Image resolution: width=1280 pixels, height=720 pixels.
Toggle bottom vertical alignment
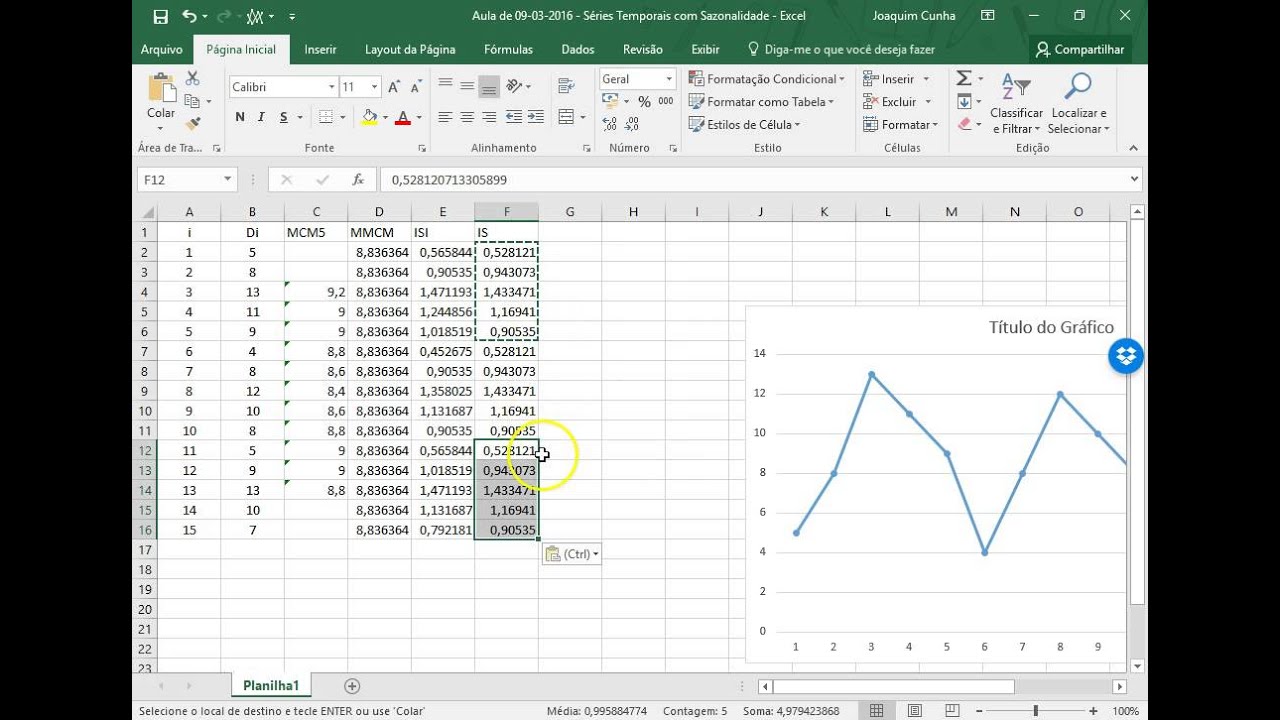(489, 86)
